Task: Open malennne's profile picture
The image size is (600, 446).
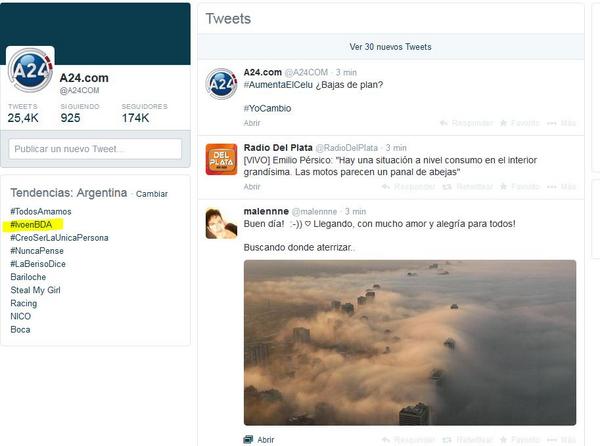Action: pyautogui.click(x=221, y=223)
